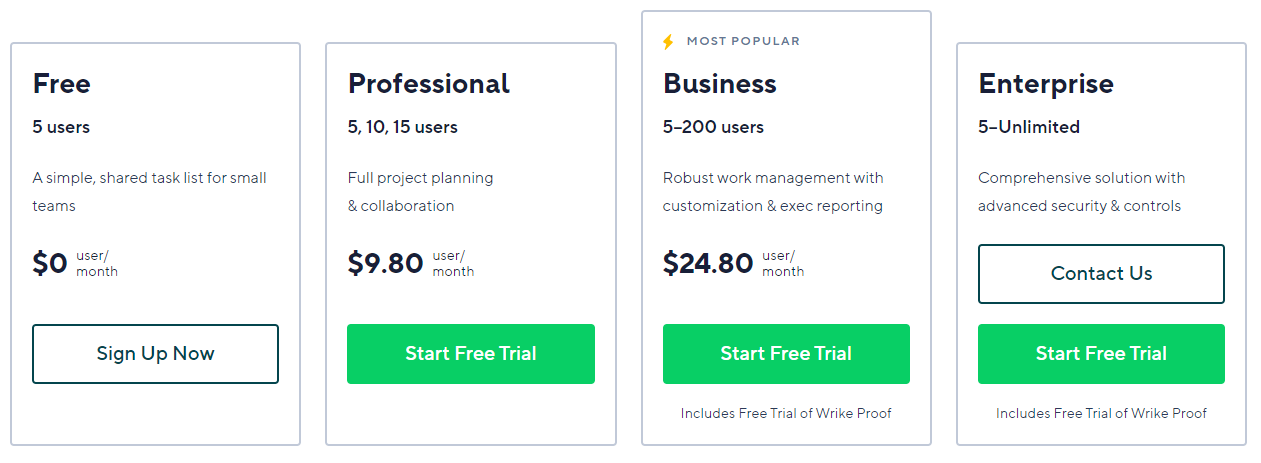Click the 5–200 users text
1261x463 pixels.
click(x=713, y=127)
